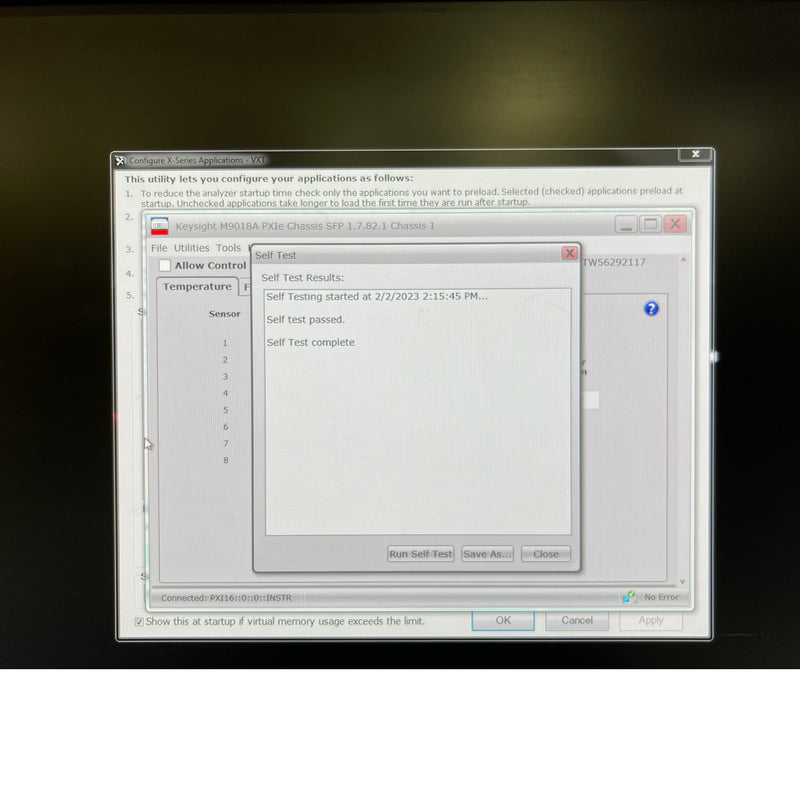Open the Tools menu
This screenshot has width=800, height=800.
(228, 248)
